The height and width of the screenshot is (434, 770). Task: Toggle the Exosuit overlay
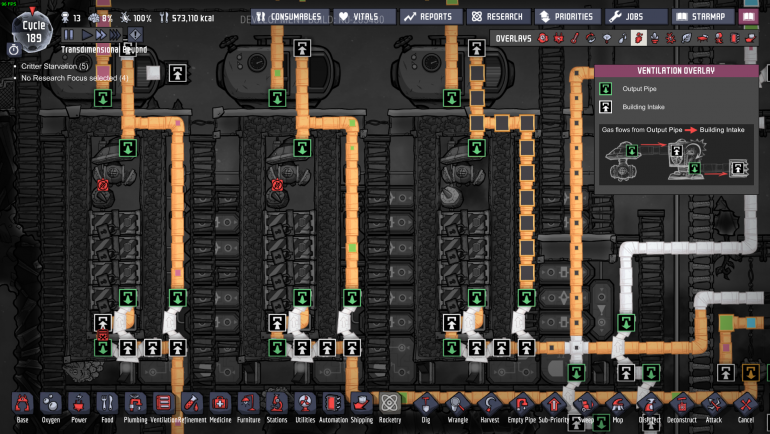pos(718,38)
